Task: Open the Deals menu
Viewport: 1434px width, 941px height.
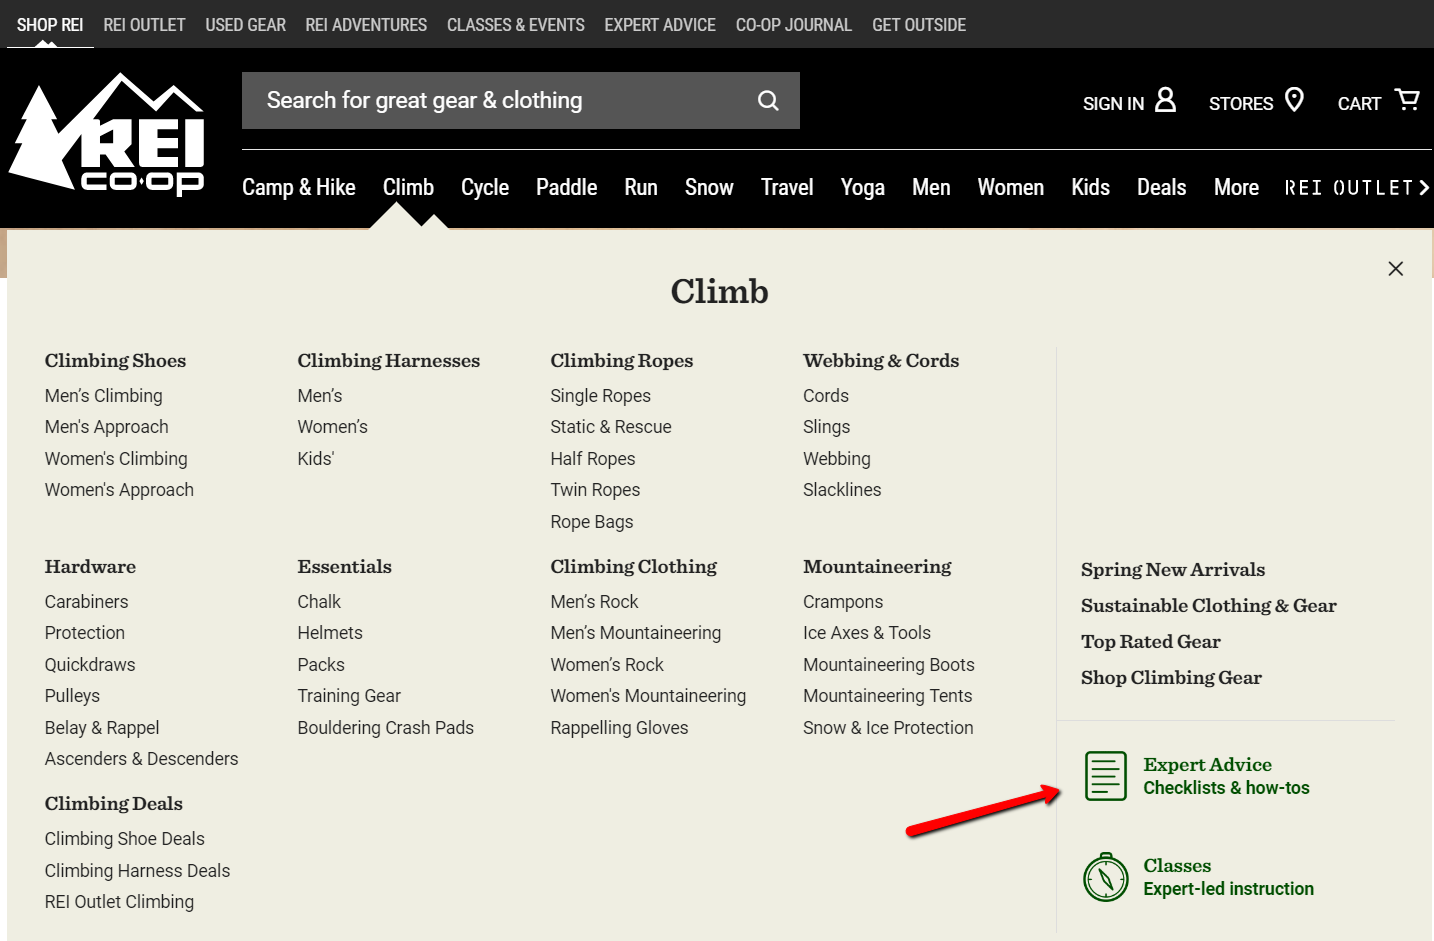Action: (x=1161, y=188)
